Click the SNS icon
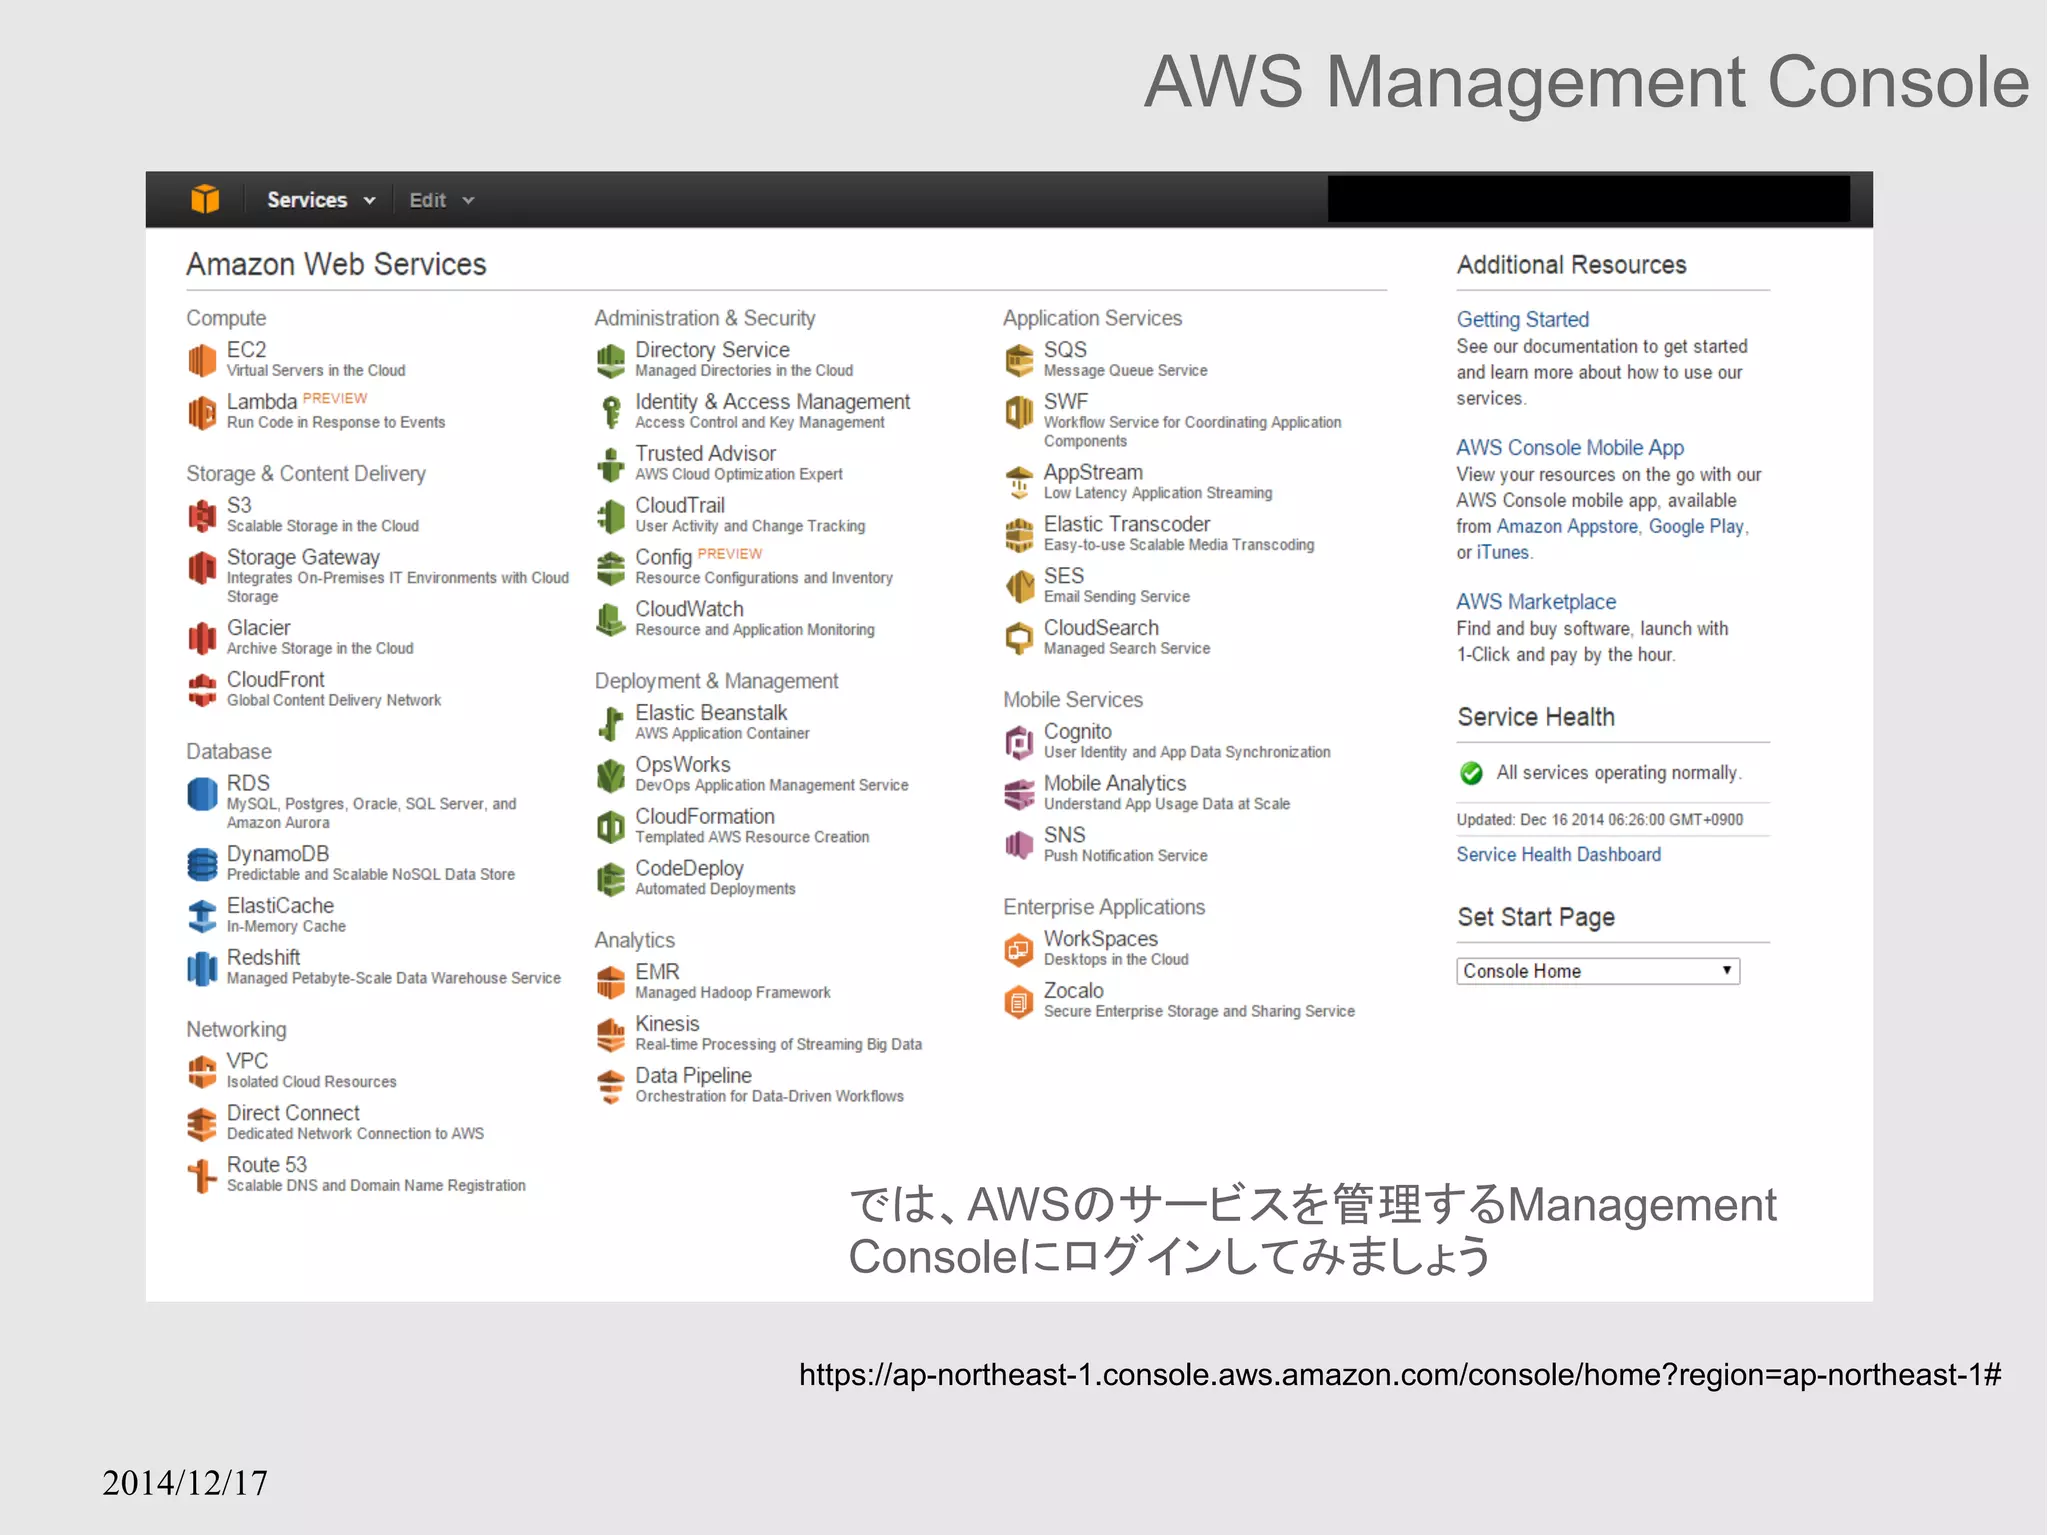Screen dimensions: 2048x1535 click(1019, 845)
